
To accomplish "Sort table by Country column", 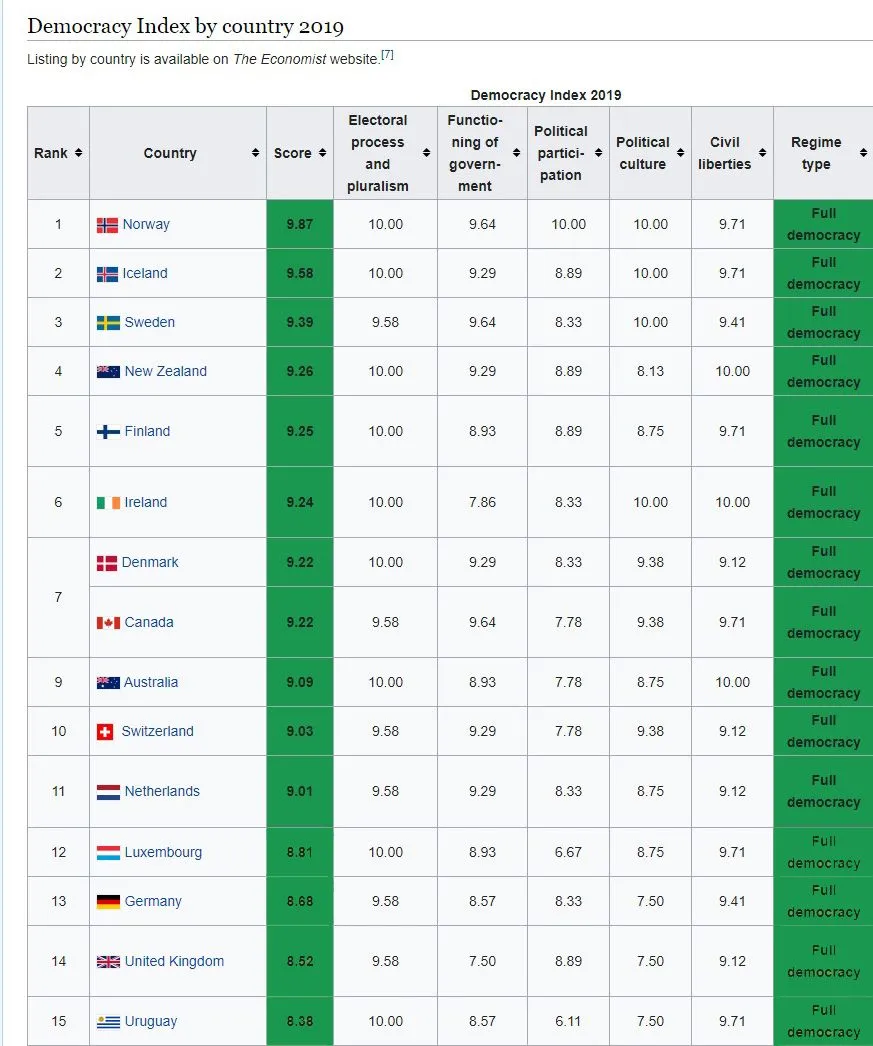I will click(x=255, y=153).
